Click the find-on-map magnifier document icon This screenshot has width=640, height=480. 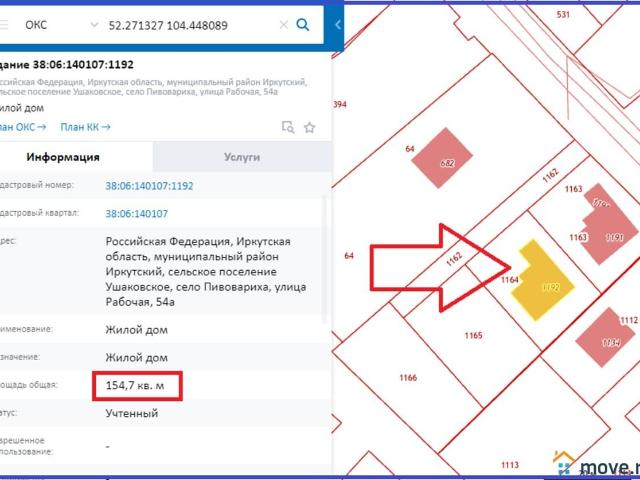click(x=288, y=127)
